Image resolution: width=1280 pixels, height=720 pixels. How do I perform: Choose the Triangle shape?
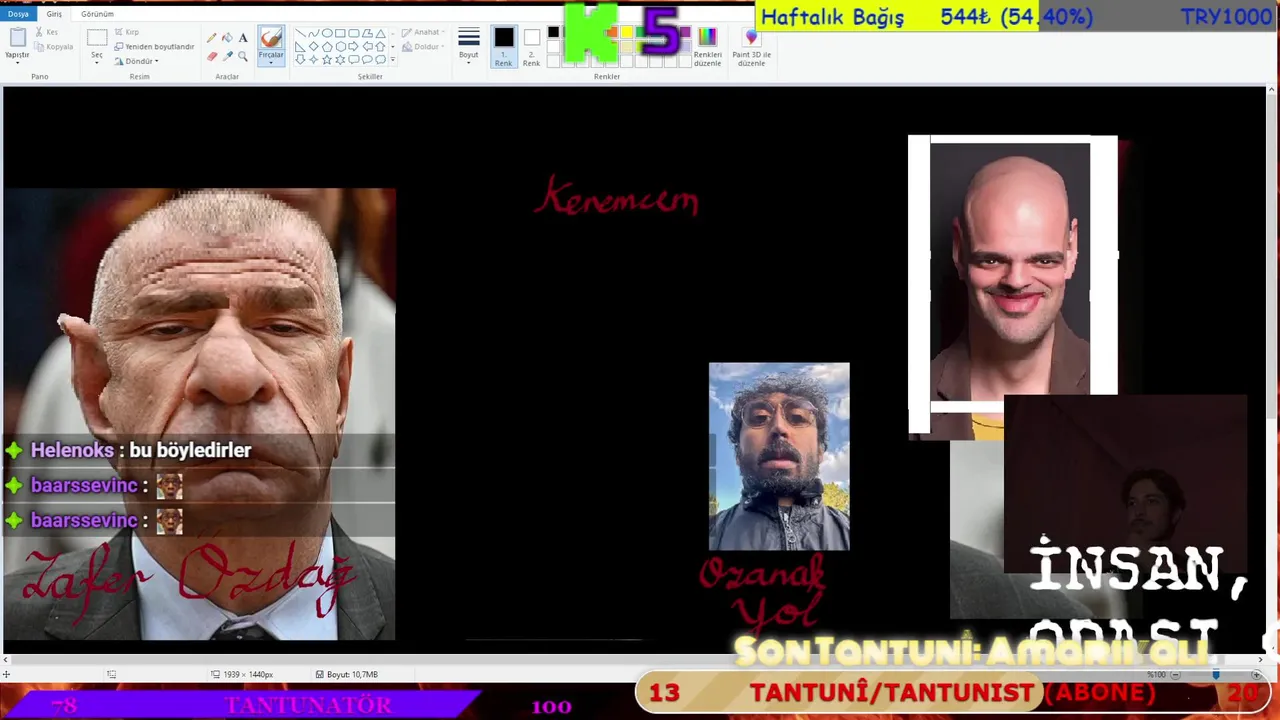380,33
